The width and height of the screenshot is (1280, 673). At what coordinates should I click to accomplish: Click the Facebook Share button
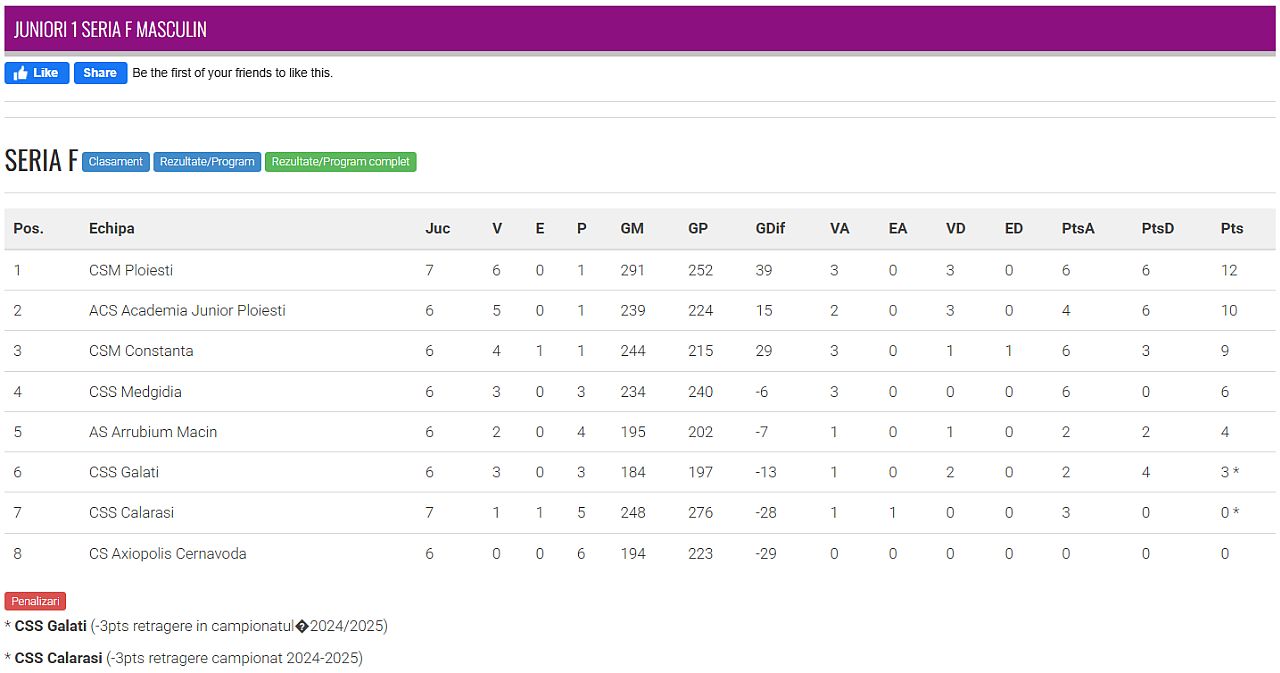pos(100,73)
